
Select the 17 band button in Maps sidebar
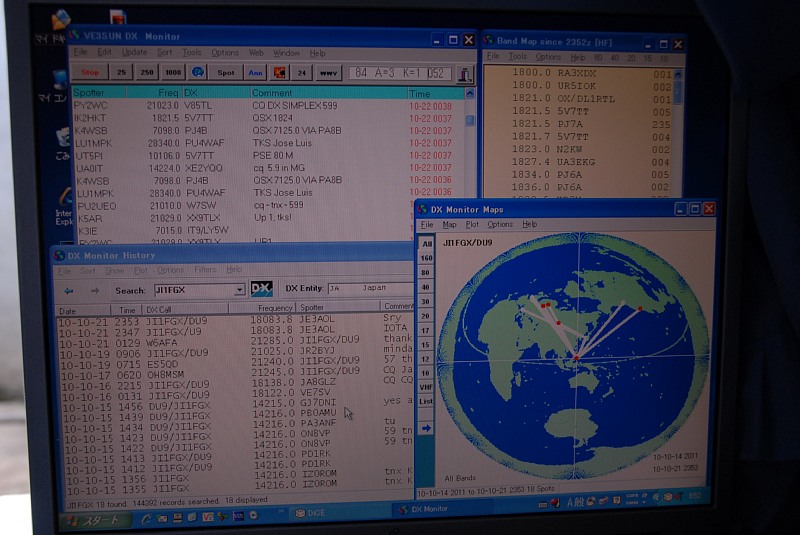(x=426, y=330)
